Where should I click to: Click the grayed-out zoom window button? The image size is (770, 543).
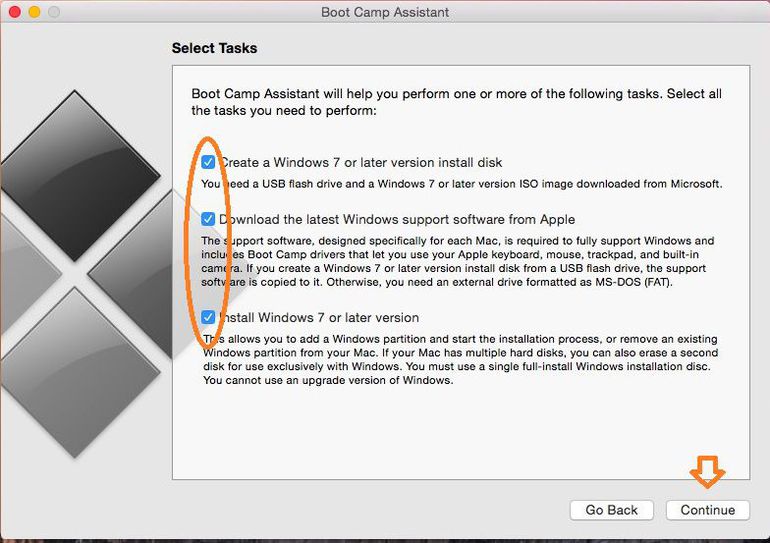pyautogui.click(x=54, y=12)
